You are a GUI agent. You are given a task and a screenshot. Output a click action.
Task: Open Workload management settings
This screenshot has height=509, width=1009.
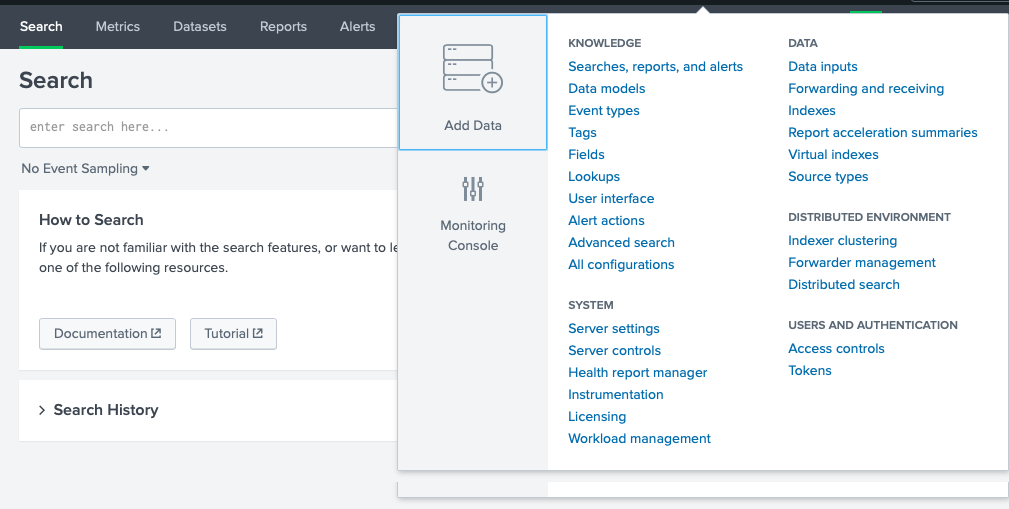tap(639, 439)
